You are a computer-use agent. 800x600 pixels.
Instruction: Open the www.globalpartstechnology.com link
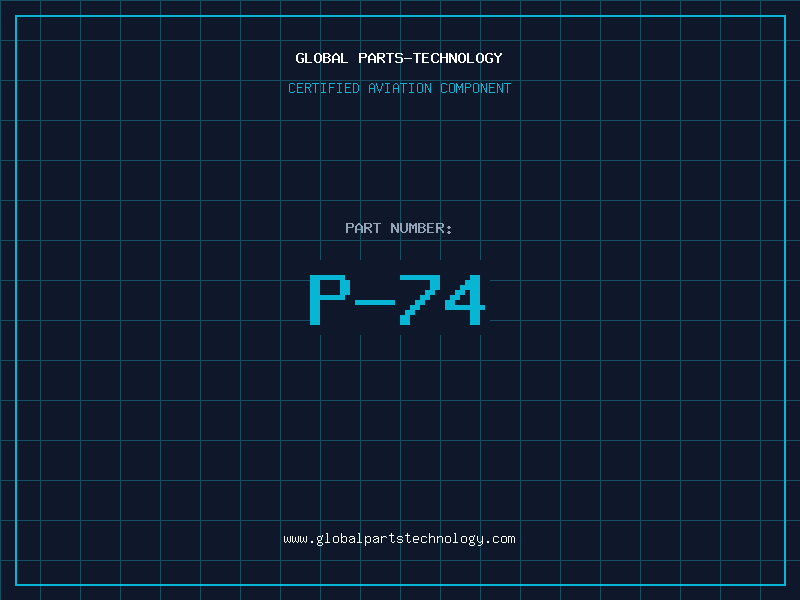click(399, 539)
